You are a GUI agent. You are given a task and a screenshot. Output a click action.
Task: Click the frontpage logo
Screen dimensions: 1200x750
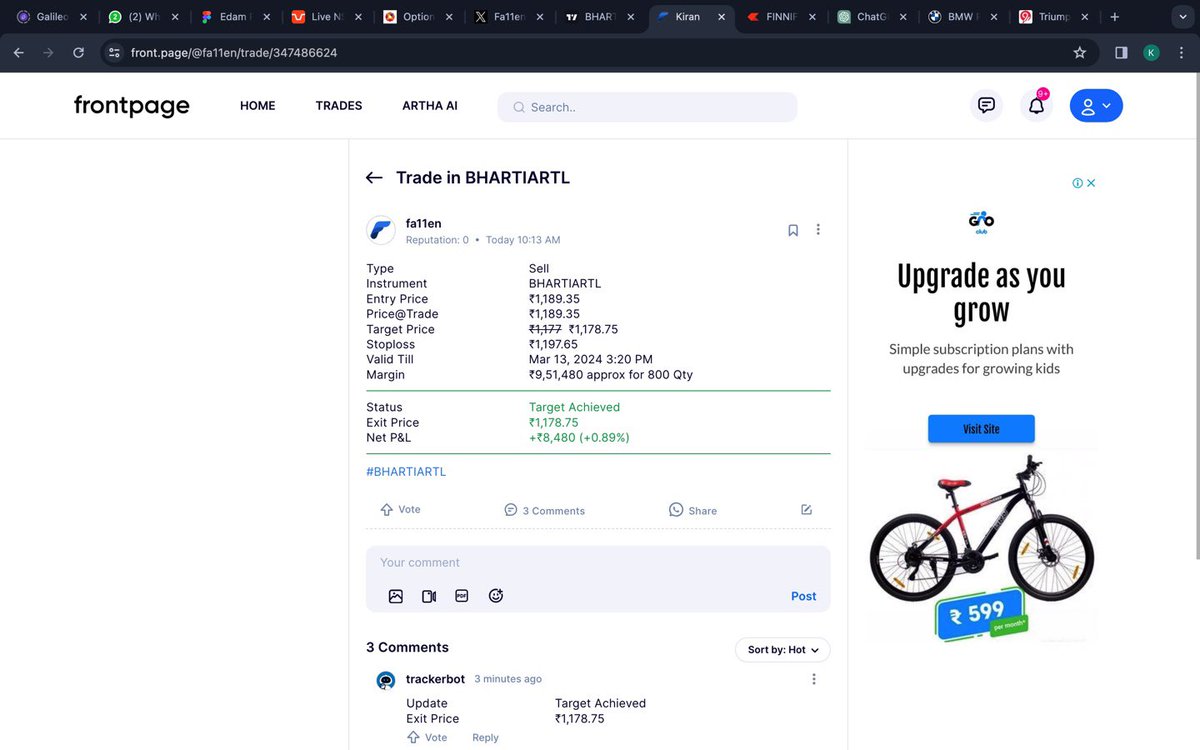click(x=131, y=106)
